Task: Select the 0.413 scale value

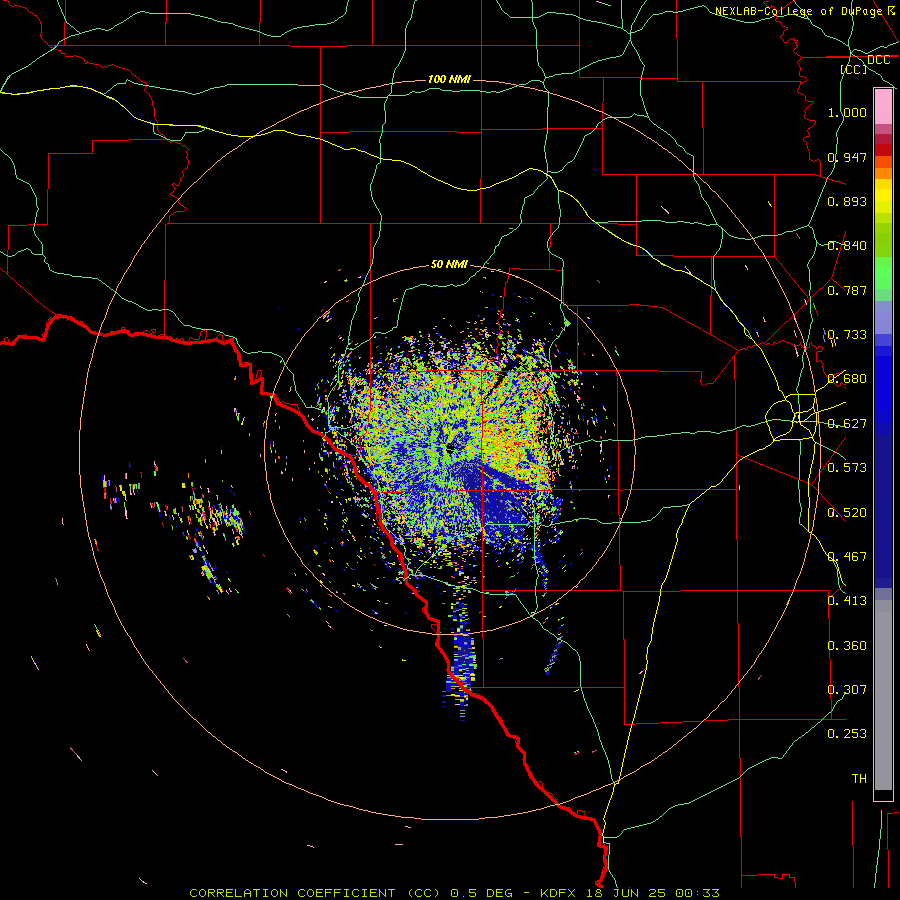Action: 847,601
